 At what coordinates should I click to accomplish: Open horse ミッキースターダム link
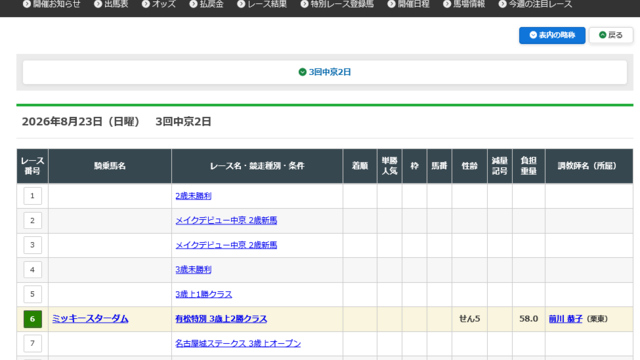90,319
